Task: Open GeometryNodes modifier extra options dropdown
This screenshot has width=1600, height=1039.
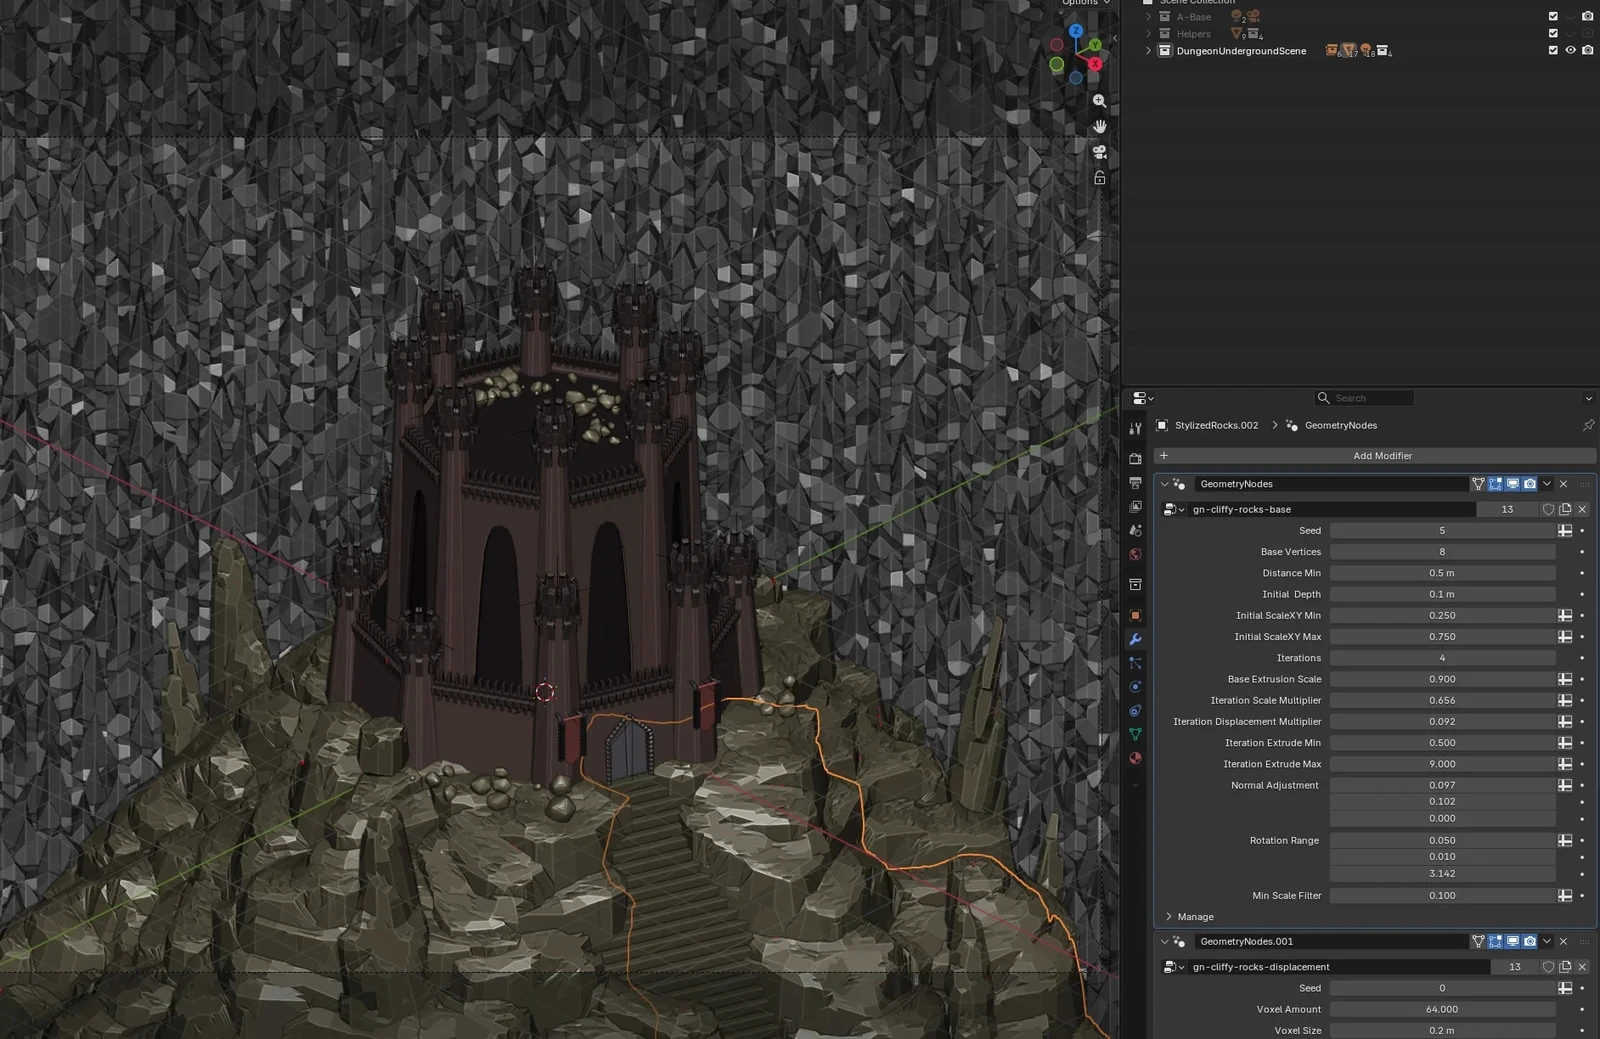Action: (1547, 484)
